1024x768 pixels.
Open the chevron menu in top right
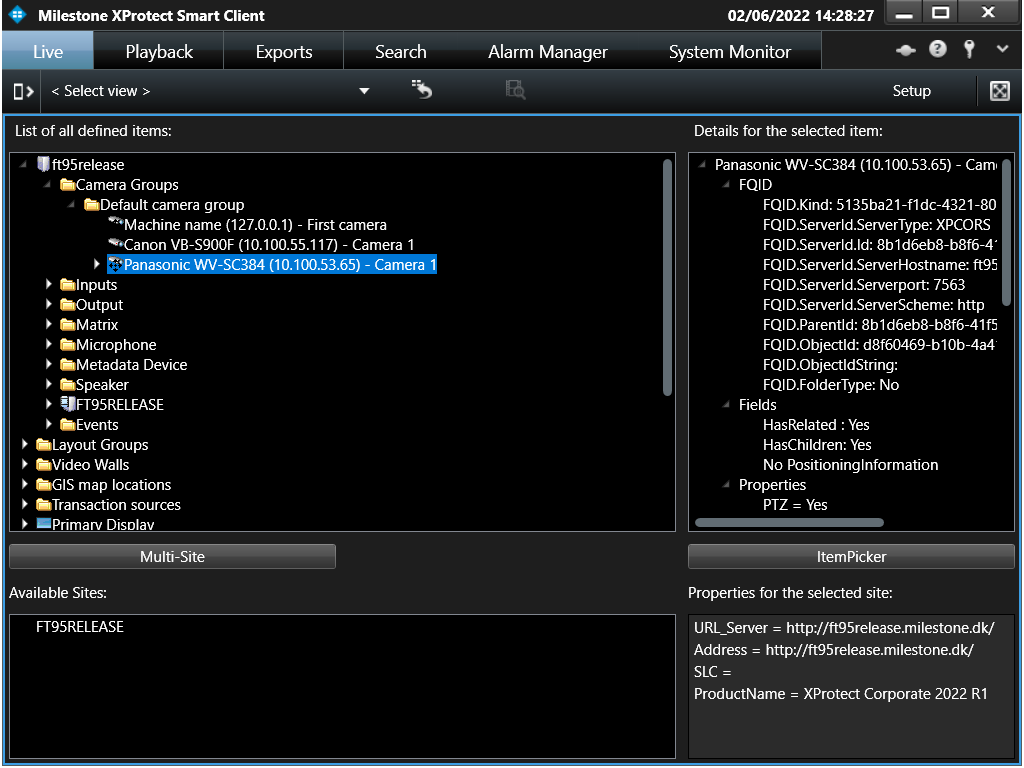pyautogui.click(x=1002, y=49)
